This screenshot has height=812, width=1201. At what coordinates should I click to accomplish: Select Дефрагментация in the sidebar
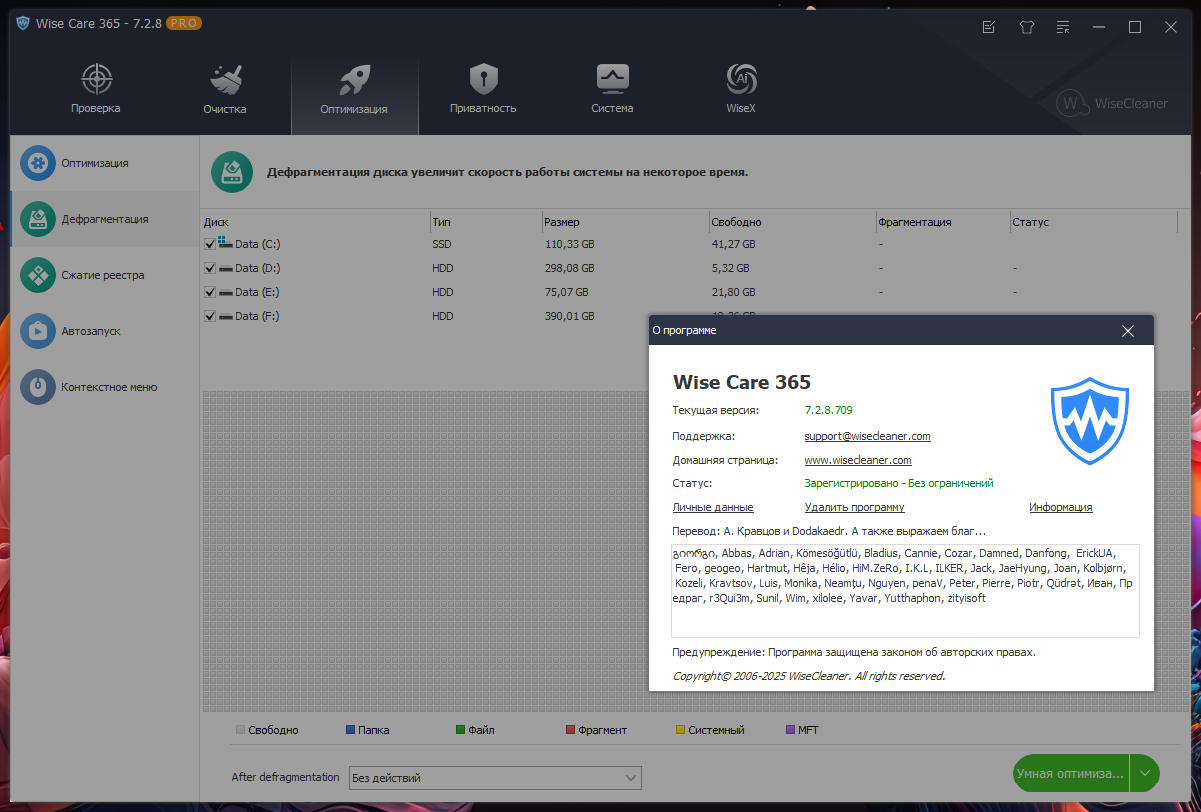pyautogui.click(x=105, y=219)
